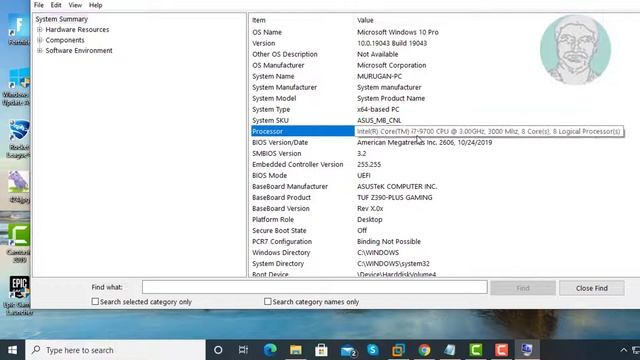Open Task View on taskbar
This screenshot has width=640, height=360.
click(243, 350)
